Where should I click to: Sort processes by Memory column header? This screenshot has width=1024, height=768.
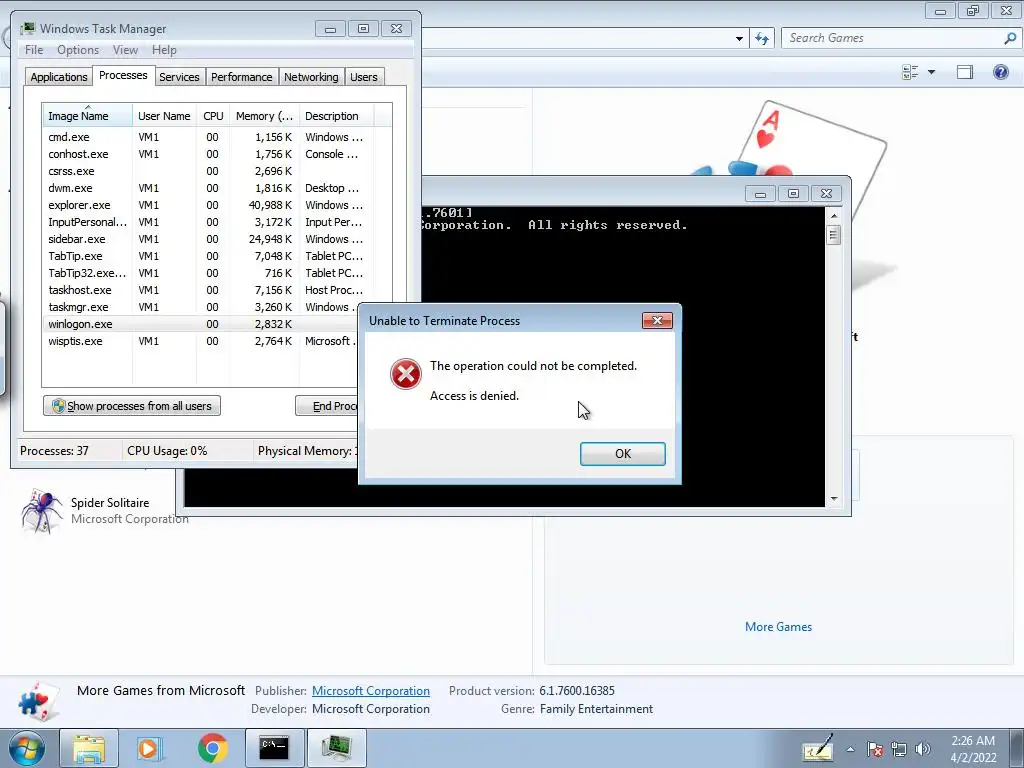[x=264, y=116]
